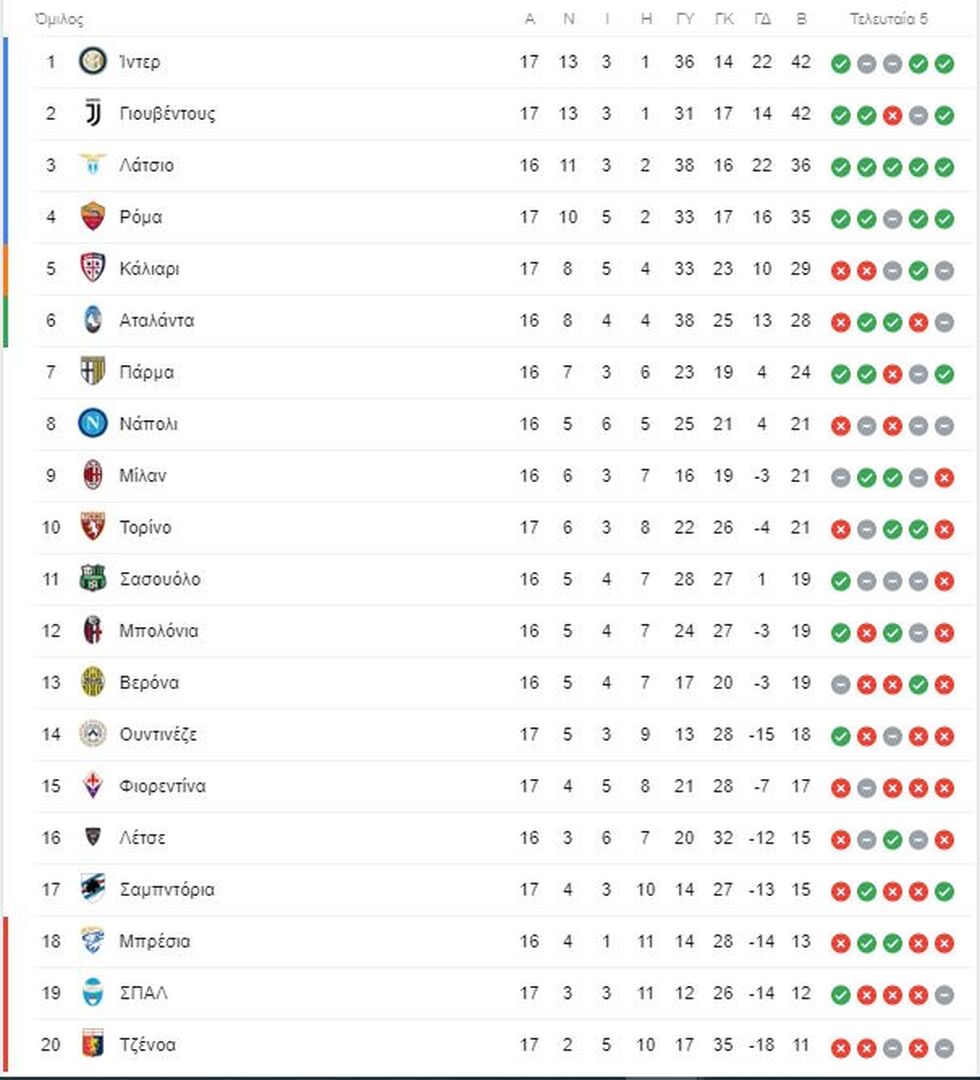Click the Fiorentina purple crest icon
980x1080 pixels.
coord(92,786)
